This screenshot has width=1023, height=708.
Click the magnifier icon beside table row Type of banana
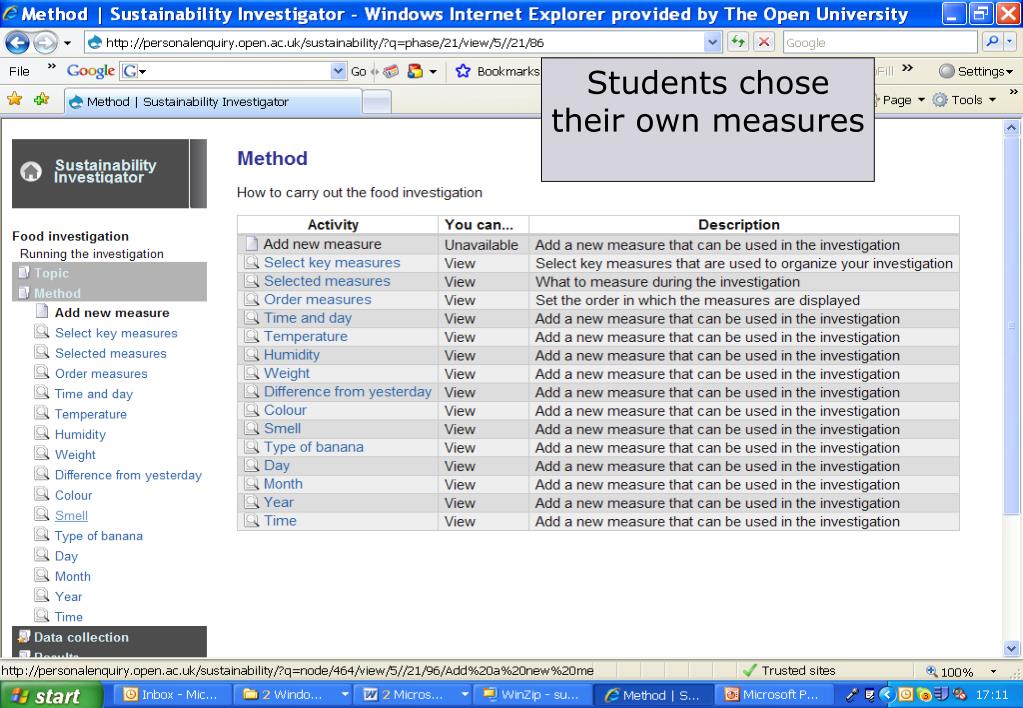tap(252, 447)
